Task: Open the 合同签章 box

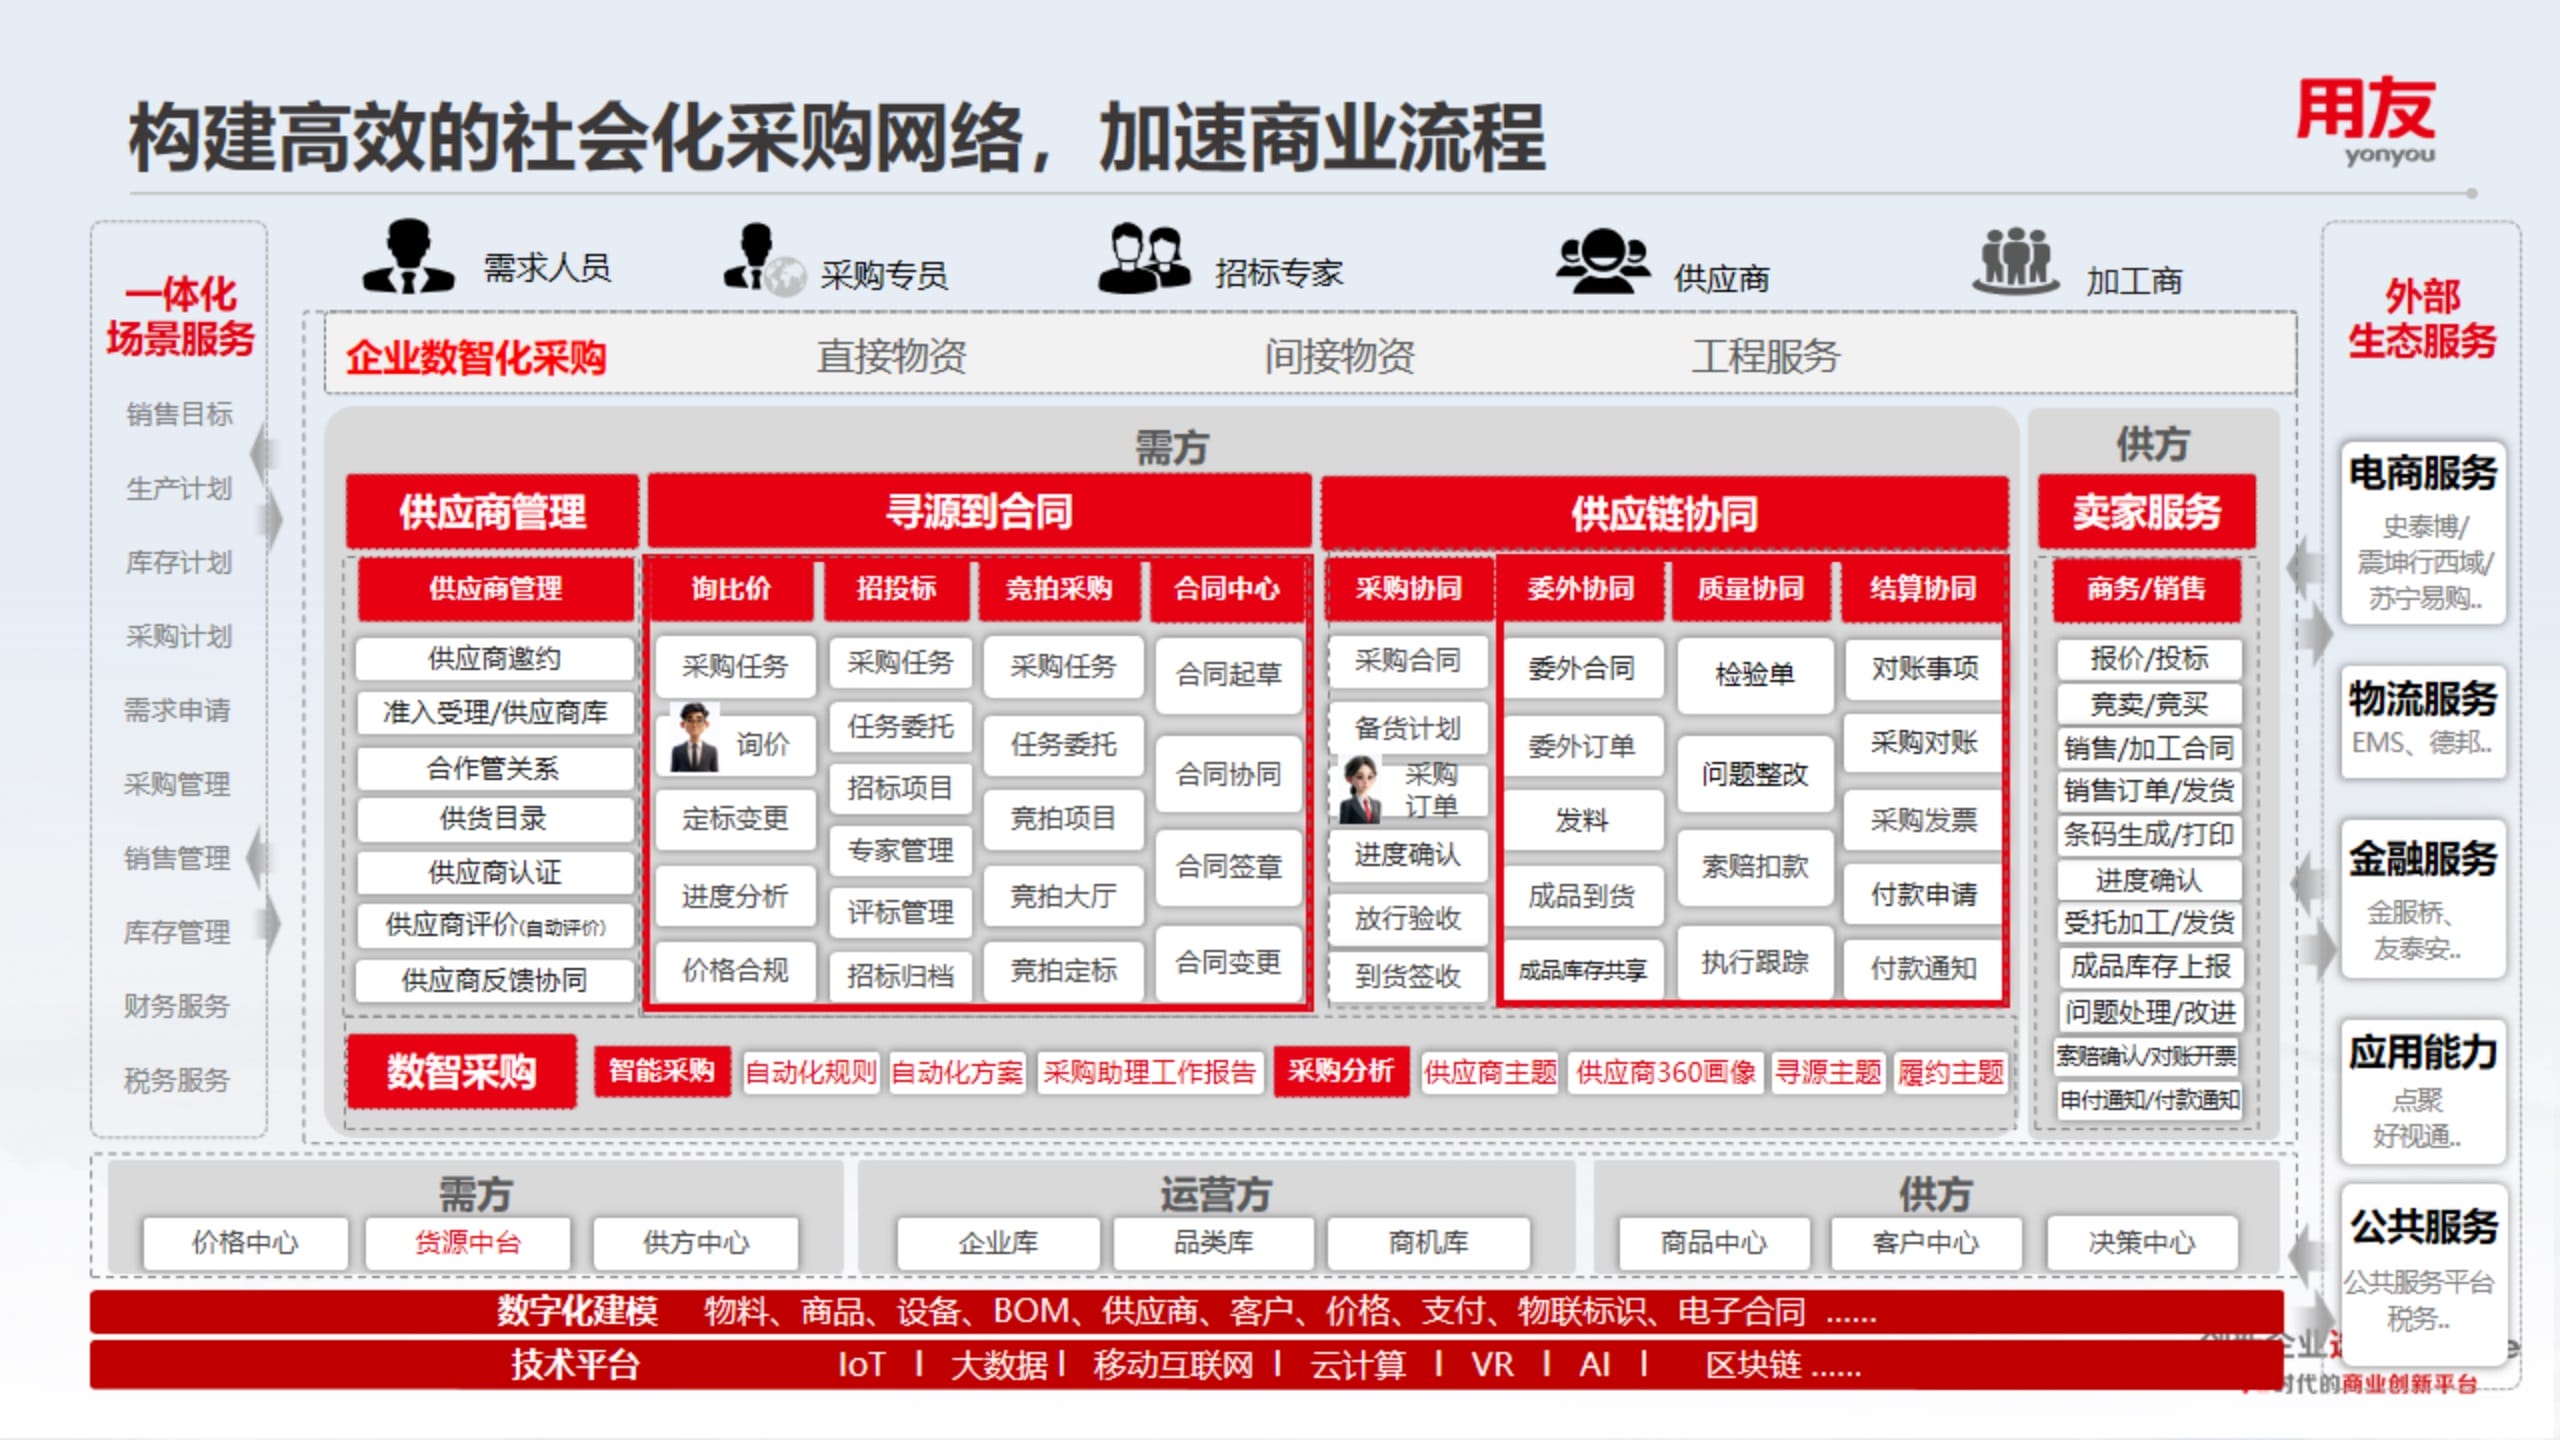Action: click(x=1228, y=866)
